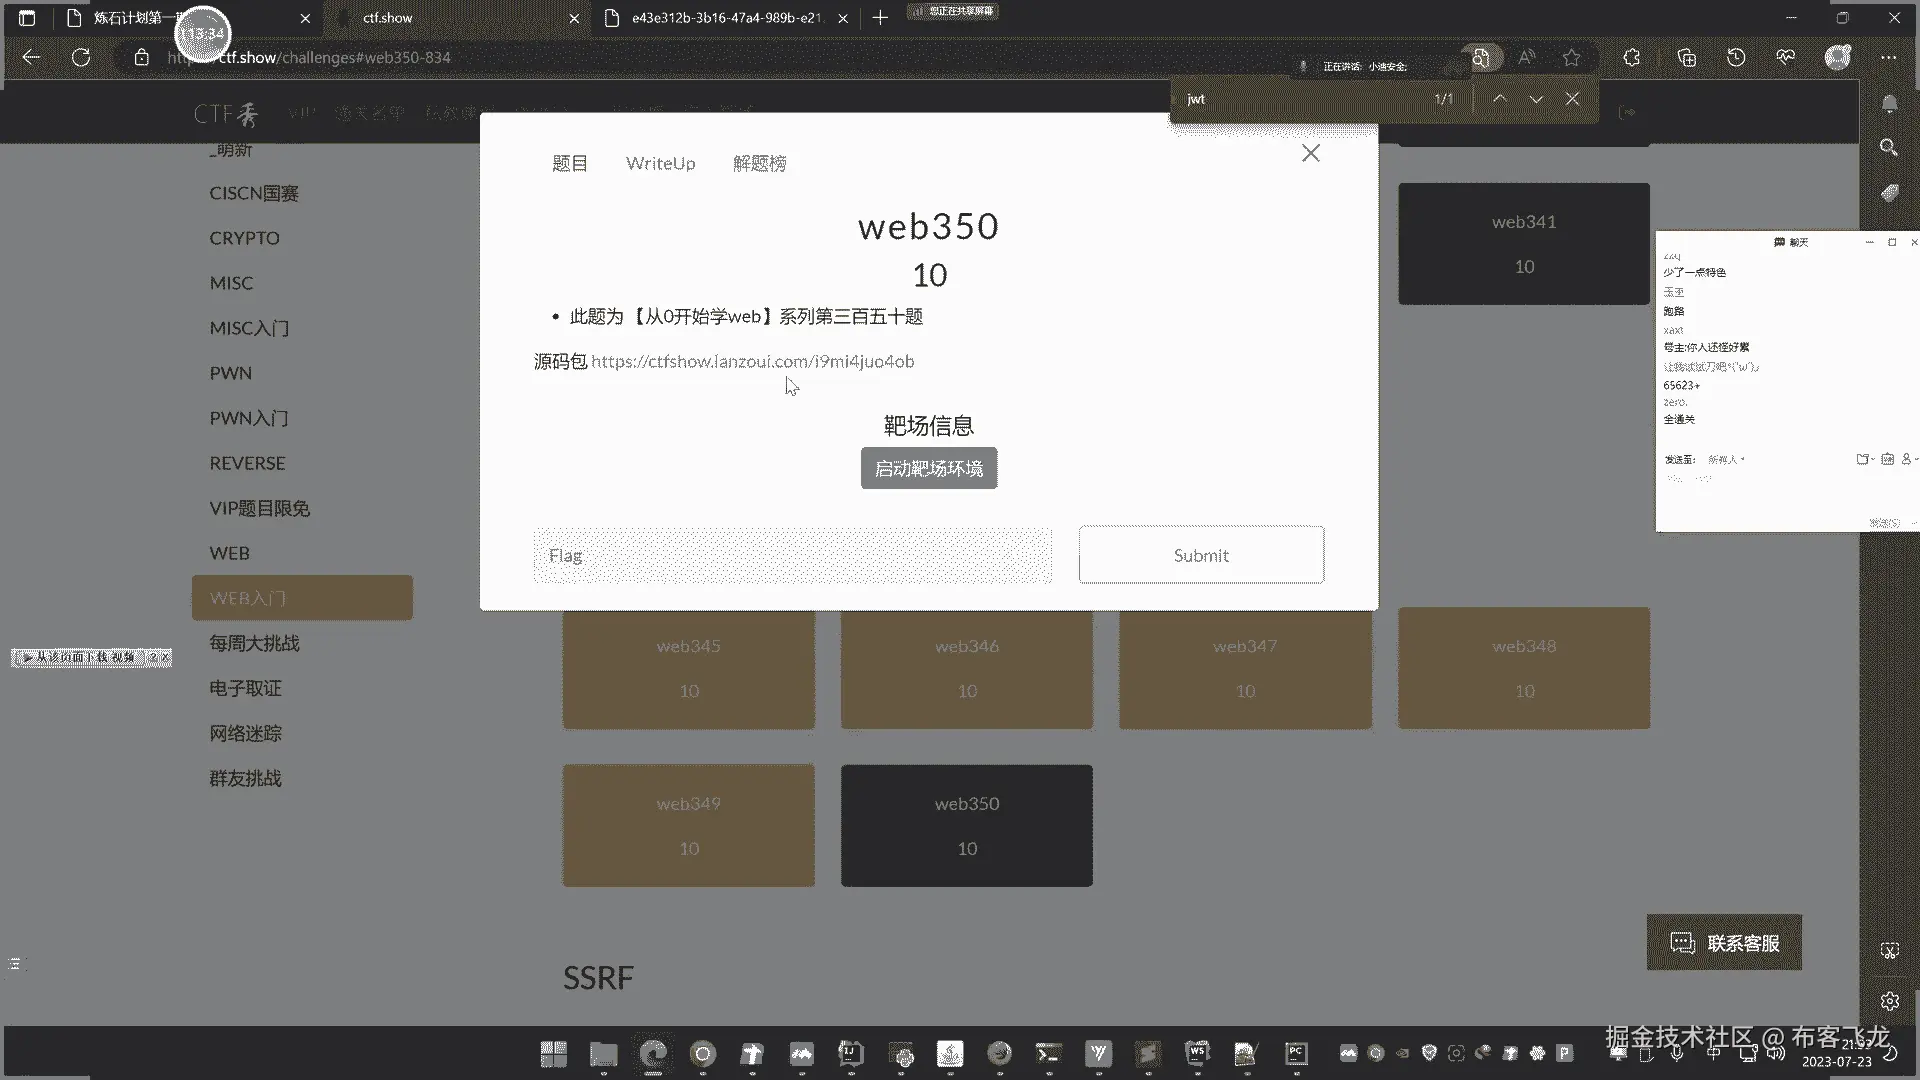Click into the Flag input field
Image resolution: width=1920 pixels, height=1080 pixels.
tap(792, 555)
